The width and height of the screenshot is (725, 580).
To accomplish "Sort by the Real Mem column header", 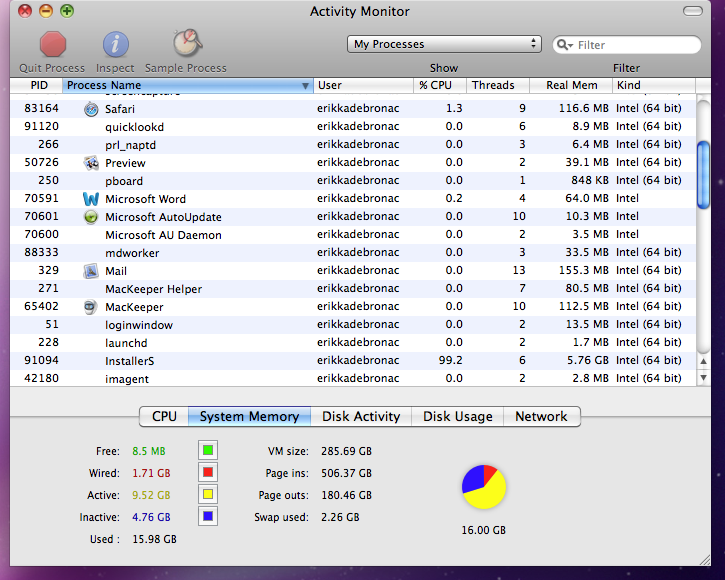I will pyautogui.click(x=571, y=85).
